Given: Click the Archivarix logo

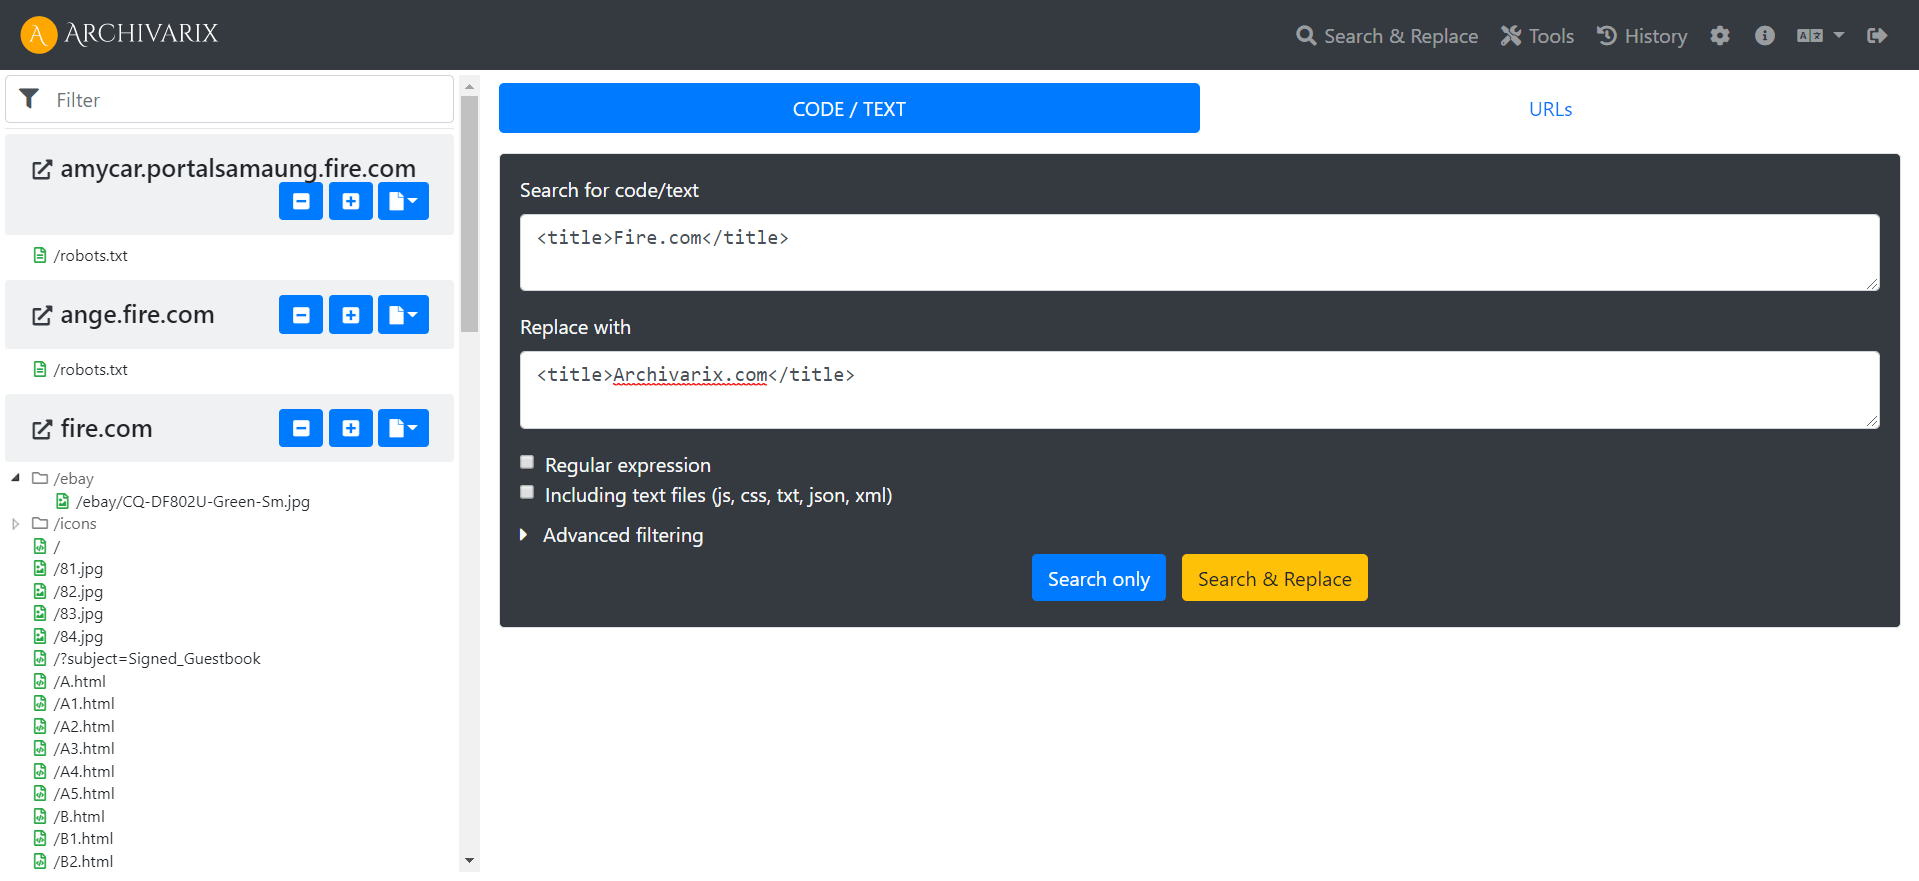Looking at the screenshot, I should (119, 34).
